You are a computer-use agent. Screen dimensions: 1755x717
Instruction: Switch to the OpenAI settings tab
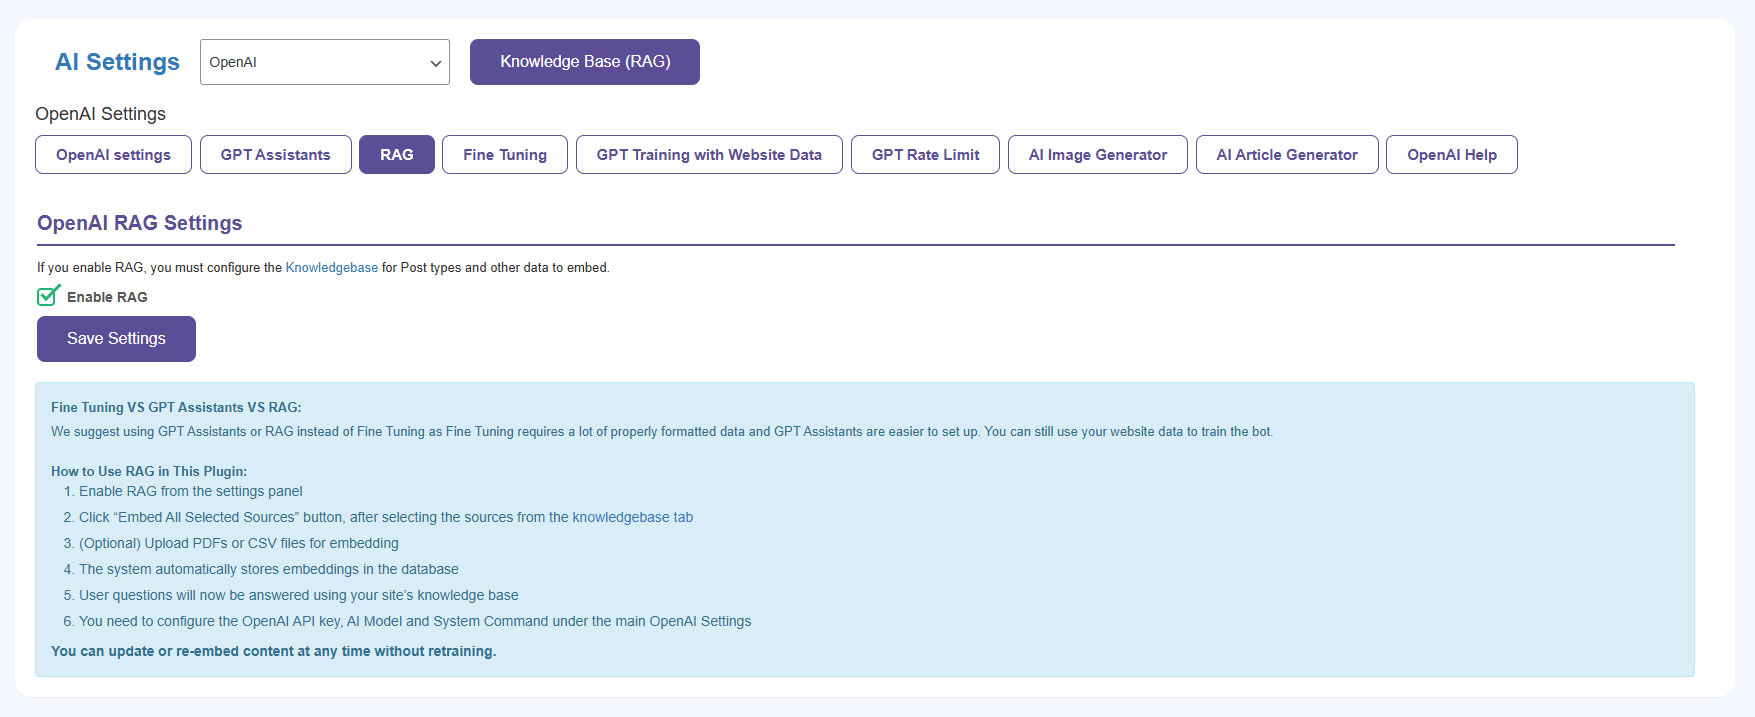pos(113,155)
